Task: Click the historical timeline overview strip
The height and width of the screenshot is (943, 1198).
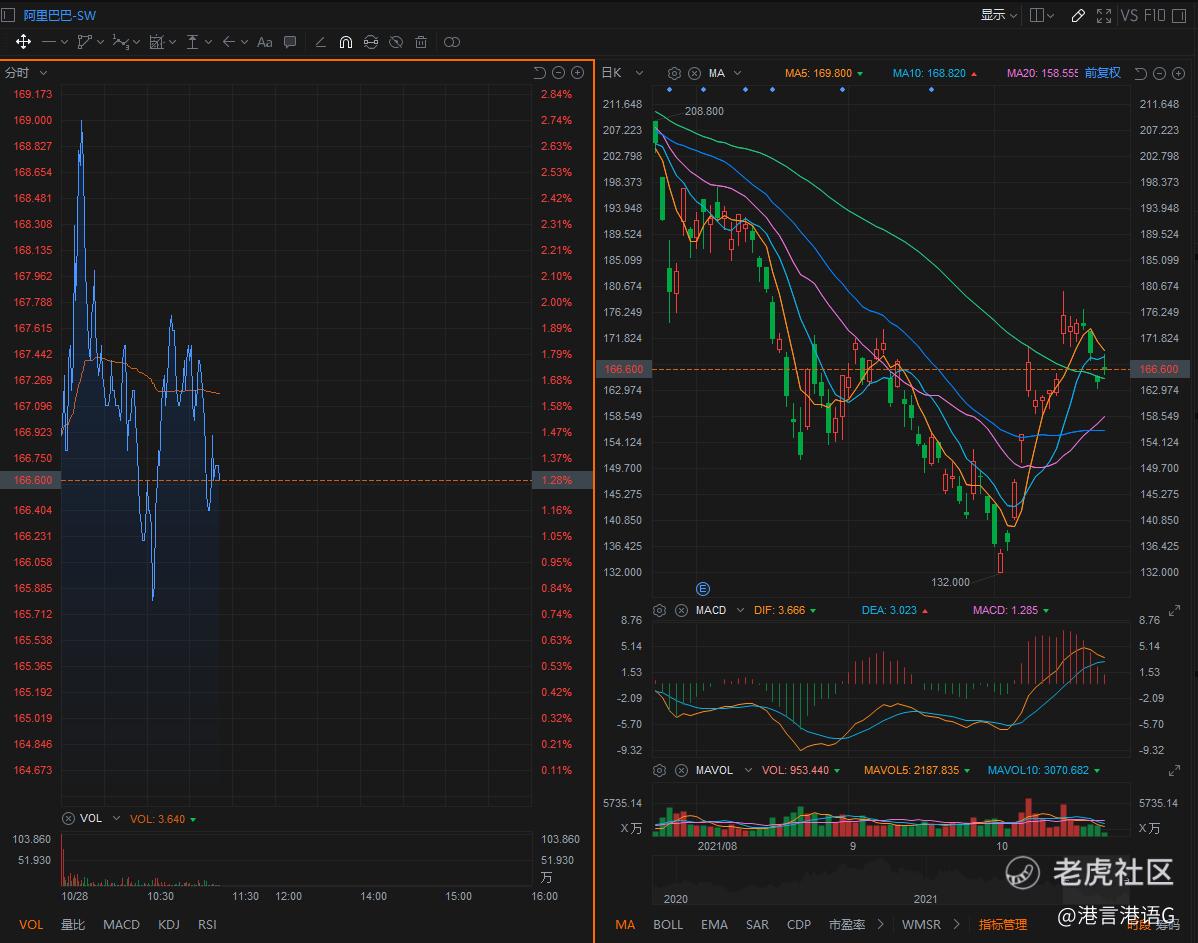Action: 891,880
